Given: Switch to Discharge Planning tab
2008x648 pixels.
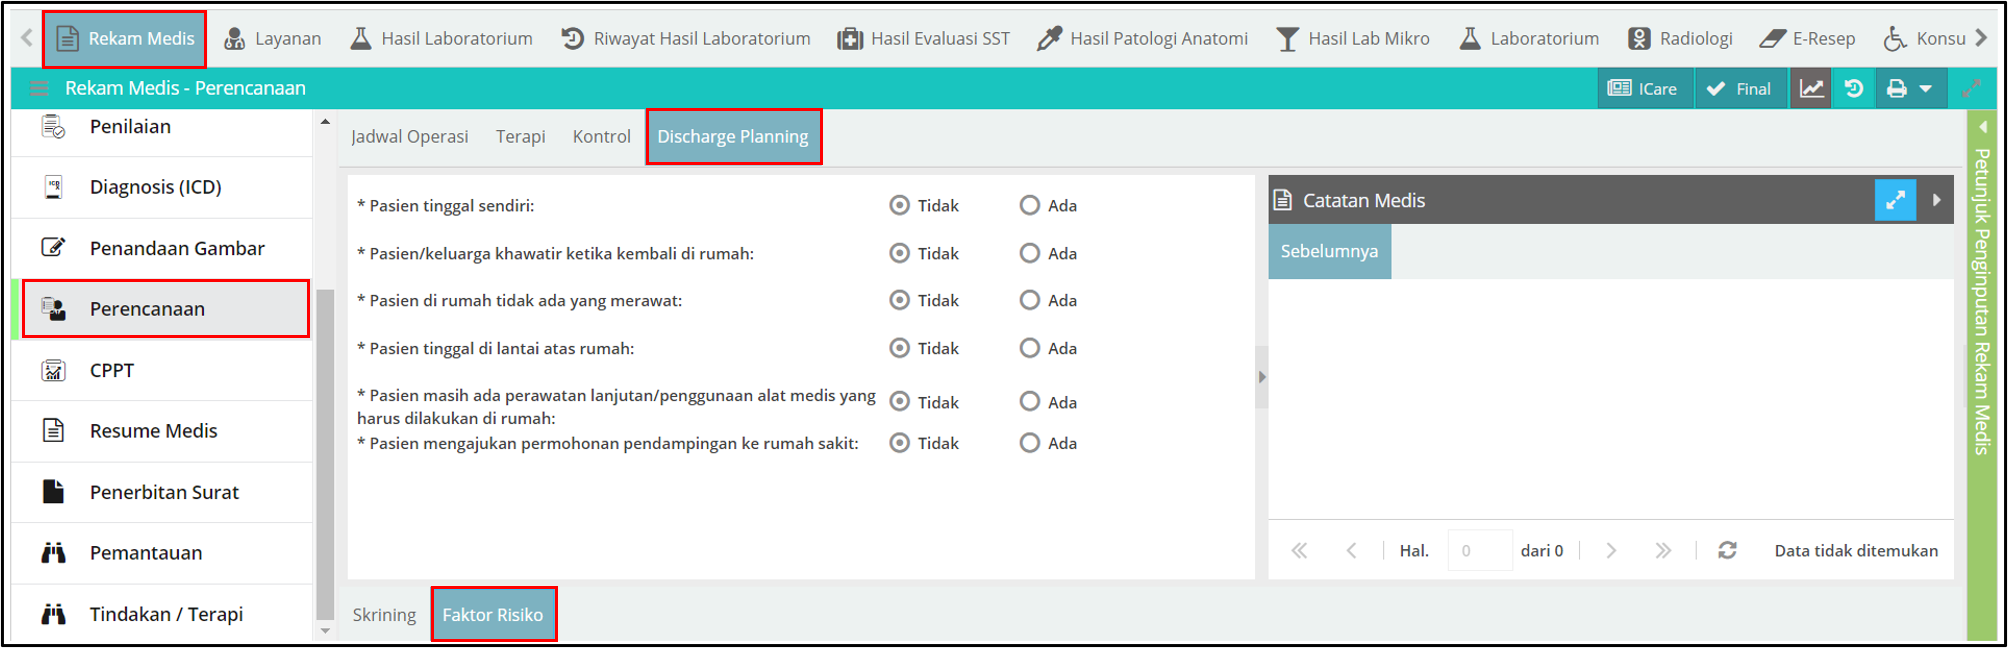Looking at the screenshot, I should pos(733,137).
